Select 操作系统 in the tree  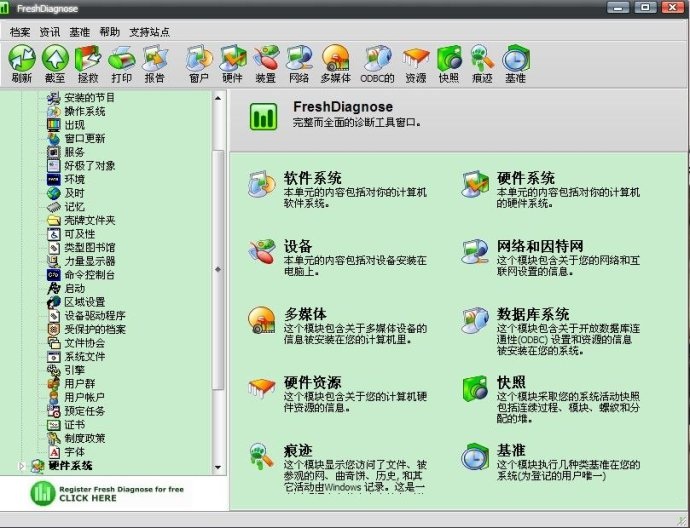pos(84,111)
